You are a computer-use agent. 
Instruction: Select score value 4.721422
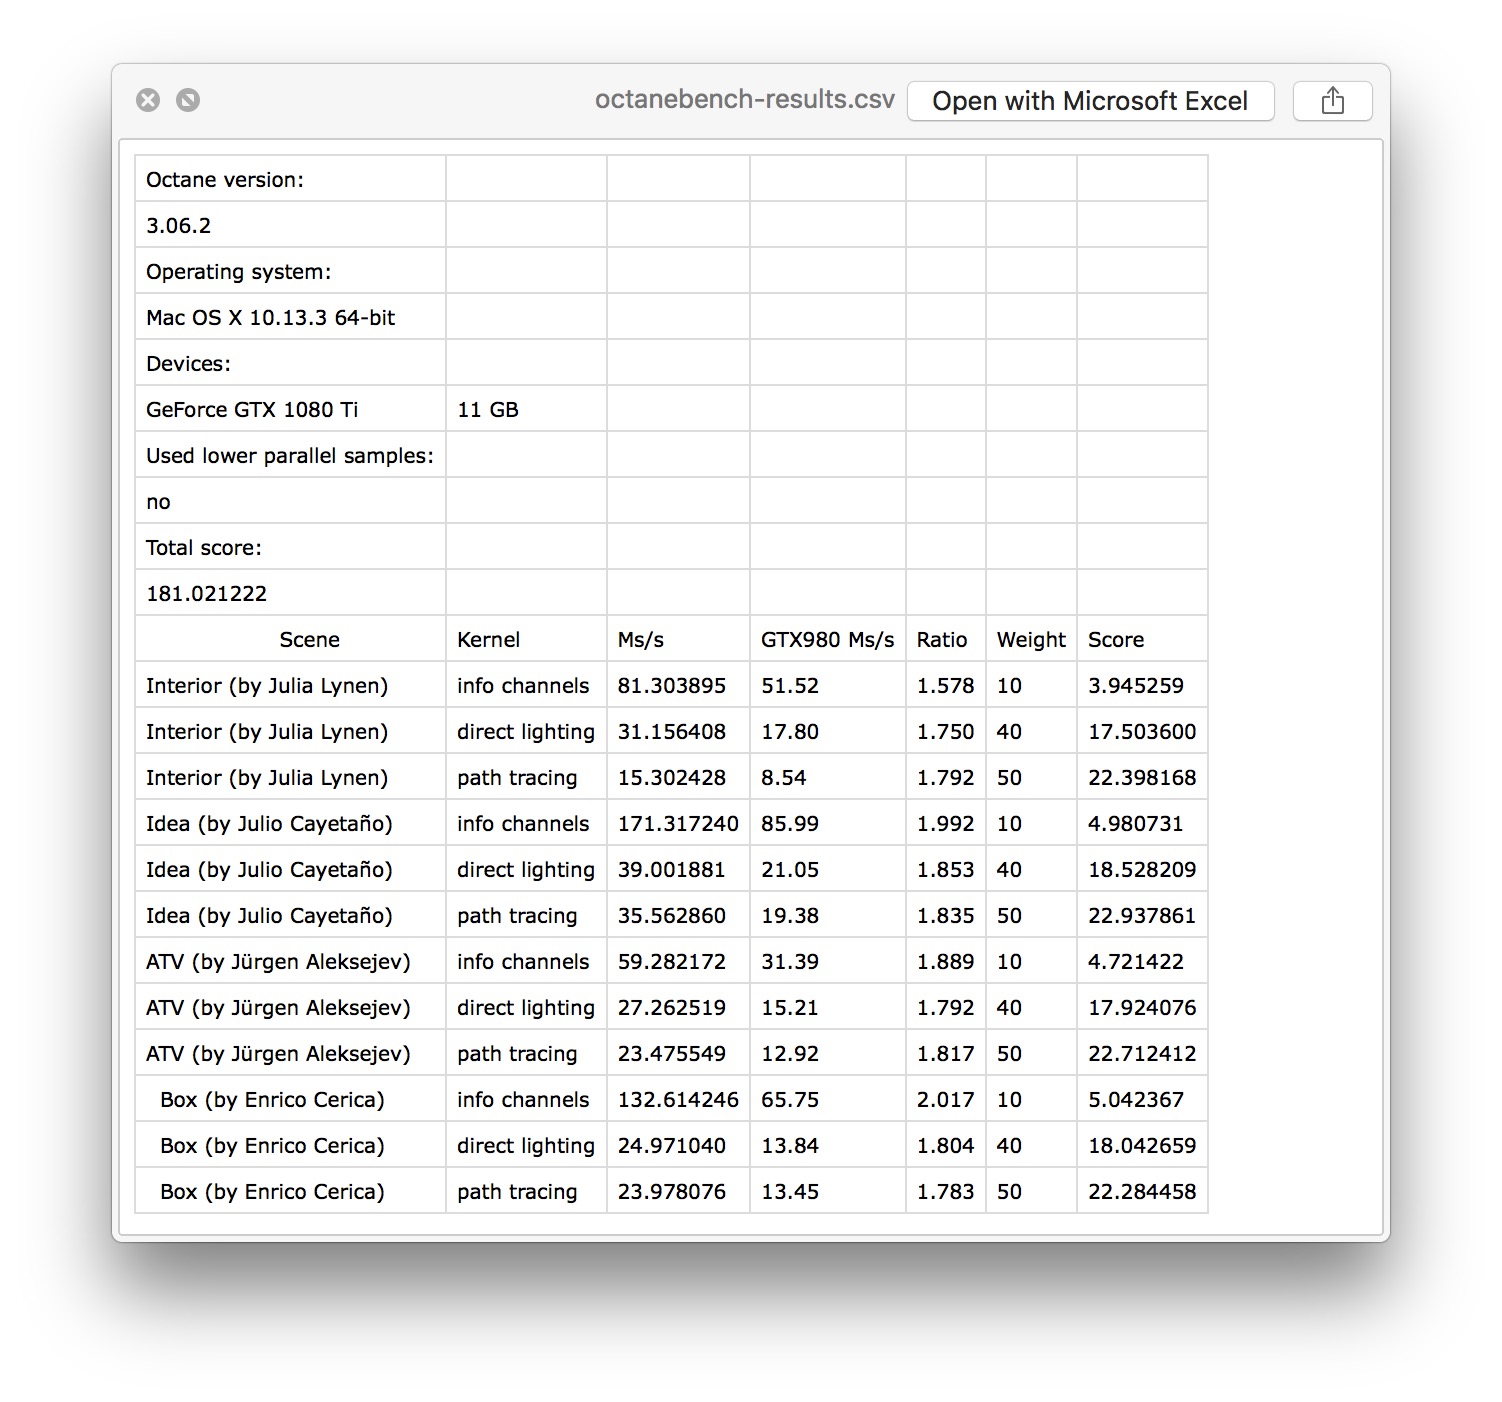click(1142, 961)
